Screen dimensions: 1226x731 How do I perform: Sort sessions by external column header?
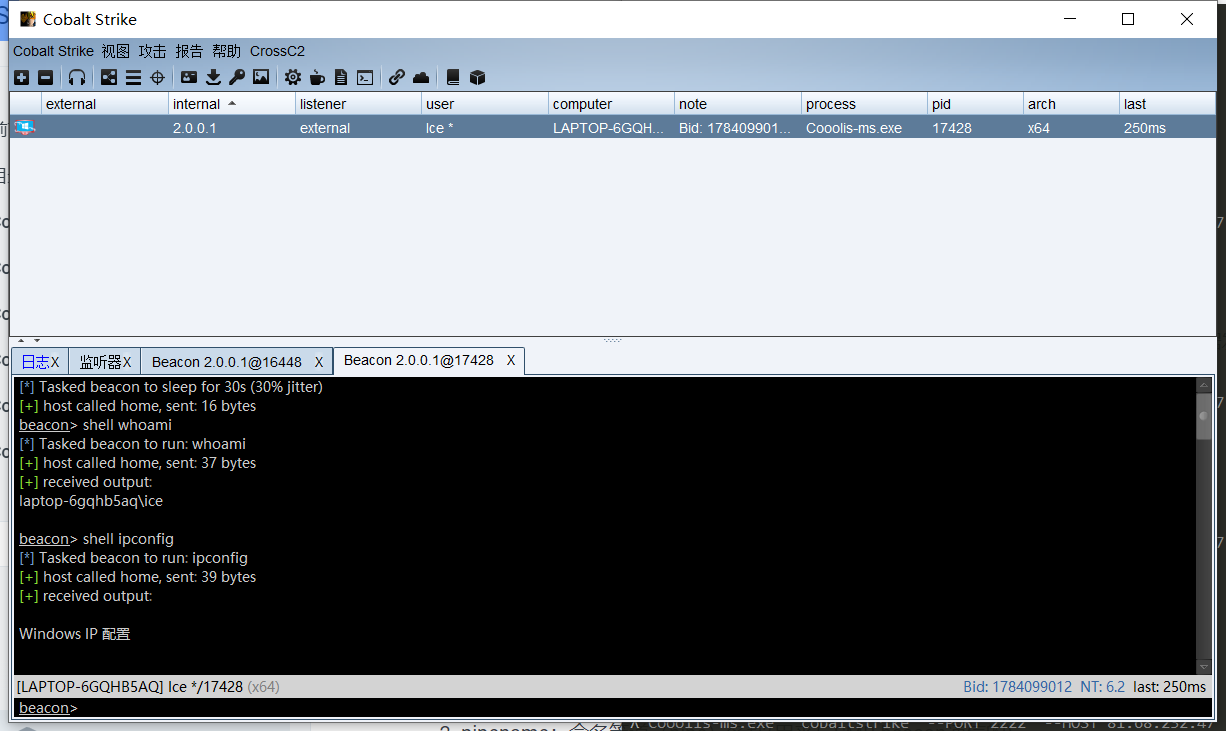(x=105, y=104)
